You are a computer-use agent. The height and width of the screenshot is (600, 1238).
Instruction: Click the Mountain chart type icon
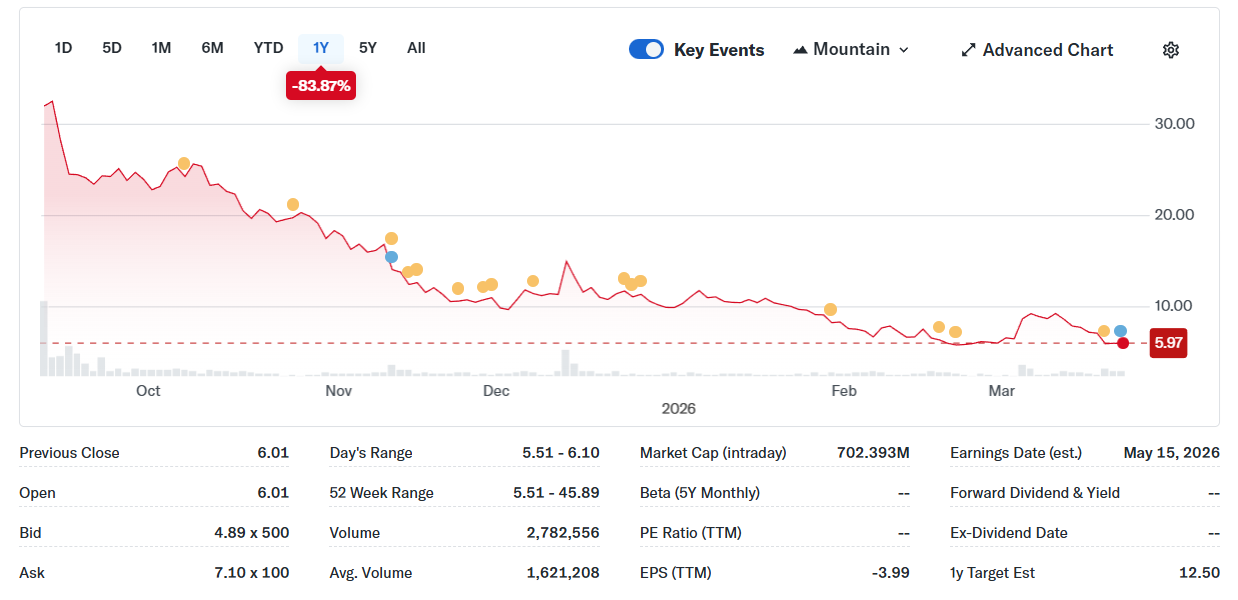(x=800, y=50)
